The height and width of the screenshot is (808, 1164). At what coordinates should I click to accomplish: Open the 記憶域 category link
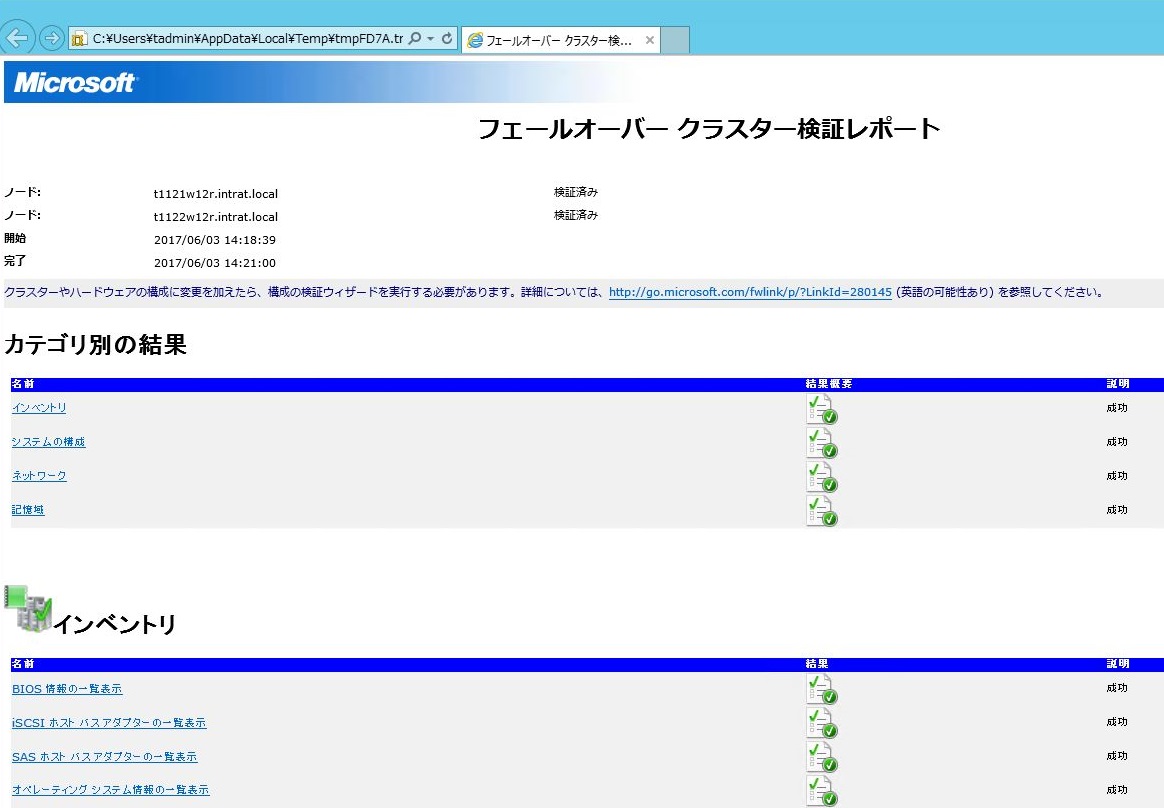(27, 510)
